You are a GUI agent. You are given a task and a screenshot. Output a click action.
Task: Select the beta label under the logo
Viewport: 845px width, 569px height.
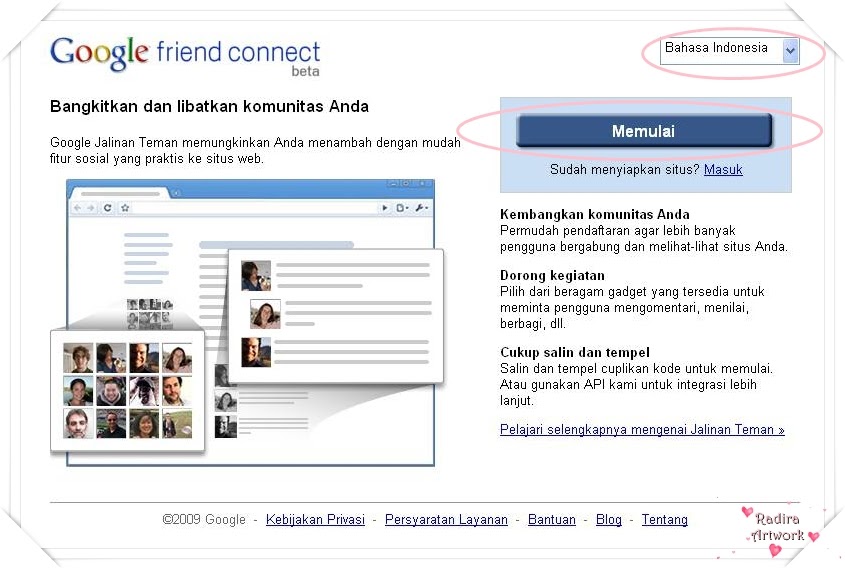coord(306,71)
